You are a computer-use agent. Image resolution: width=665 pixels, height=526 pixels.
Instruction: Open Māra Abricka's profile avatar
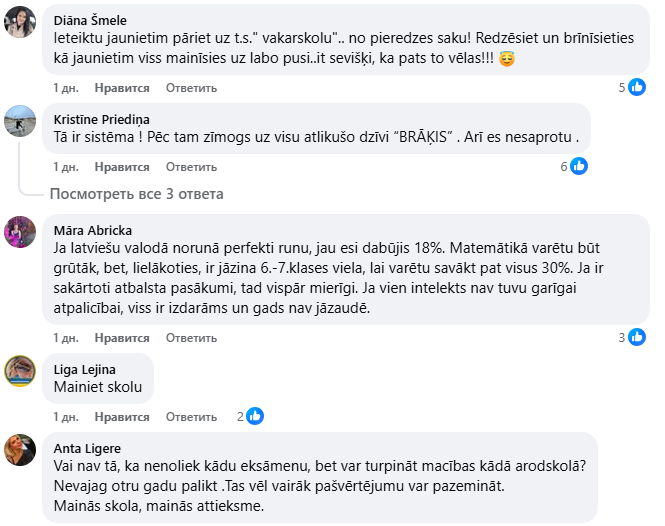(21, 231)
